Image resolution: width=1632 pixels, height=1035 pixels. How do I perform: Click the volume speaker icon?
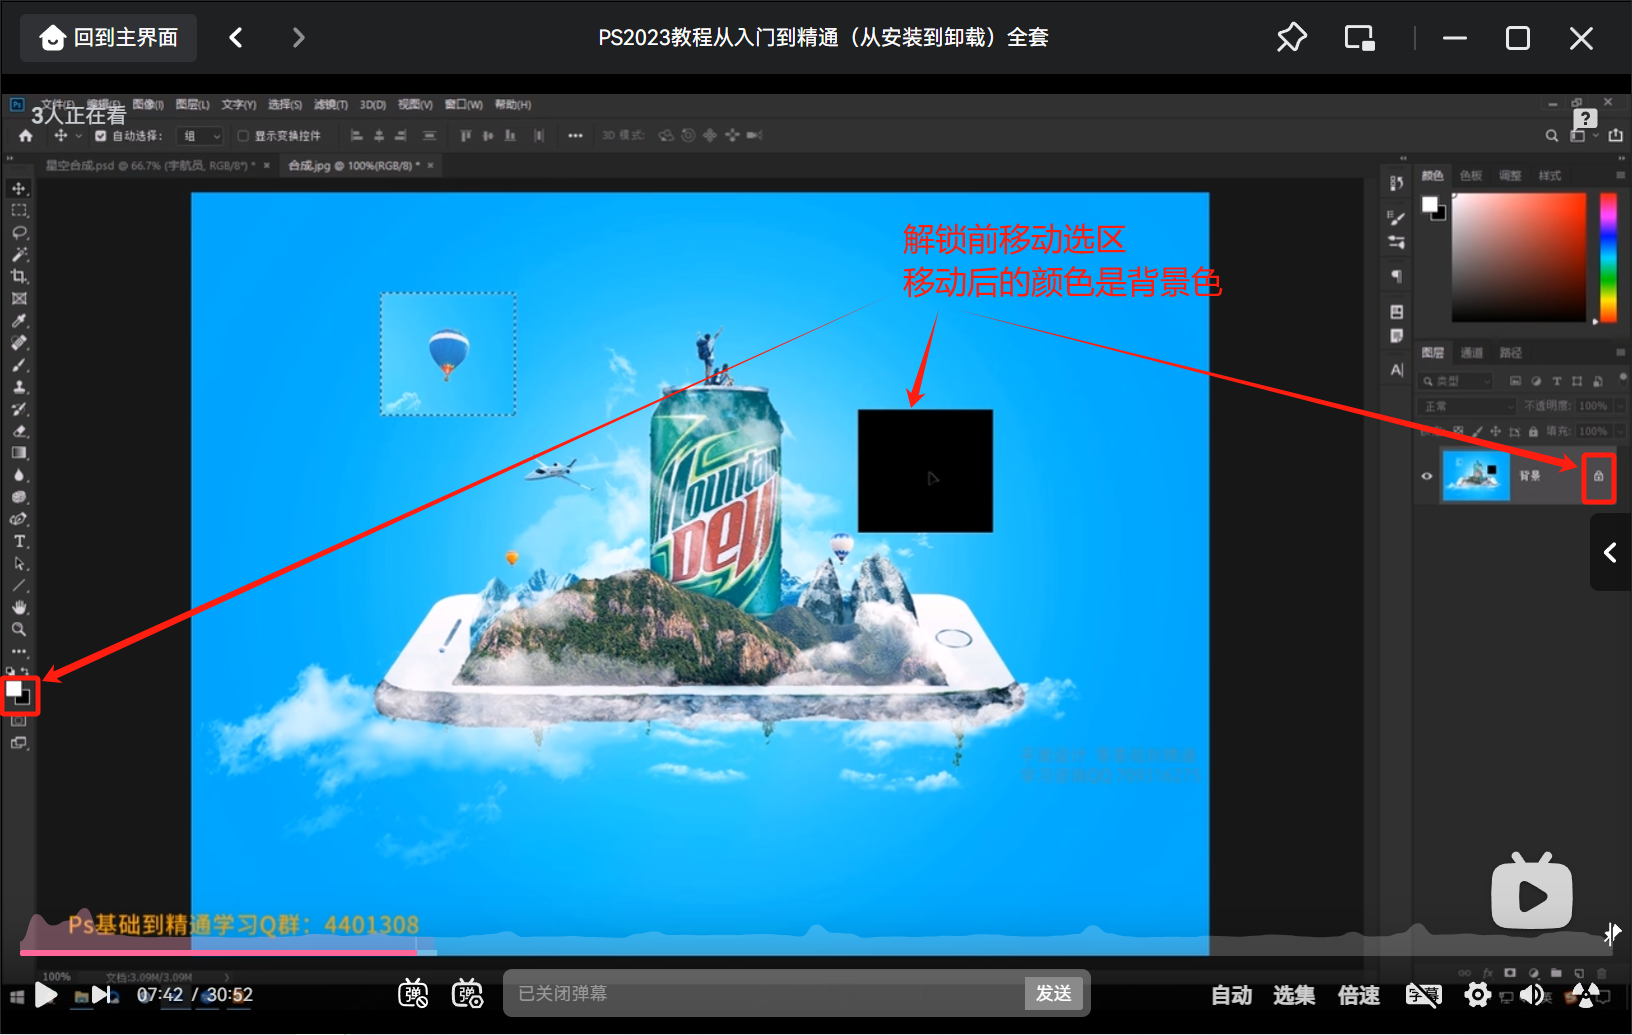click(1531, 994)
